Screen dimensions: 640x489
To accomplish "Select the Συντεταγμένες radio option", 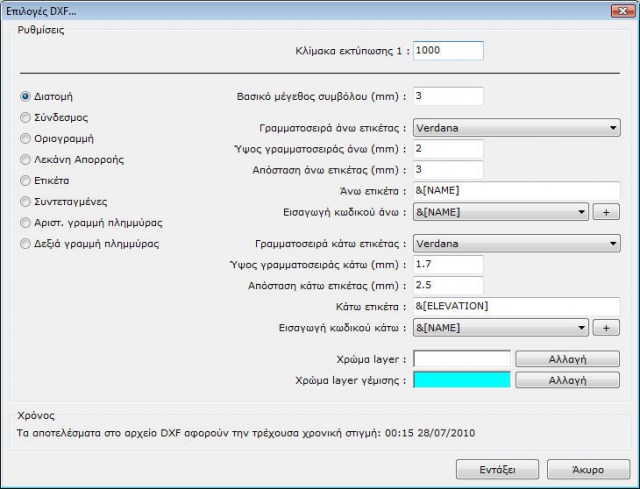I will pyautogui.click(x=26, y=201).
